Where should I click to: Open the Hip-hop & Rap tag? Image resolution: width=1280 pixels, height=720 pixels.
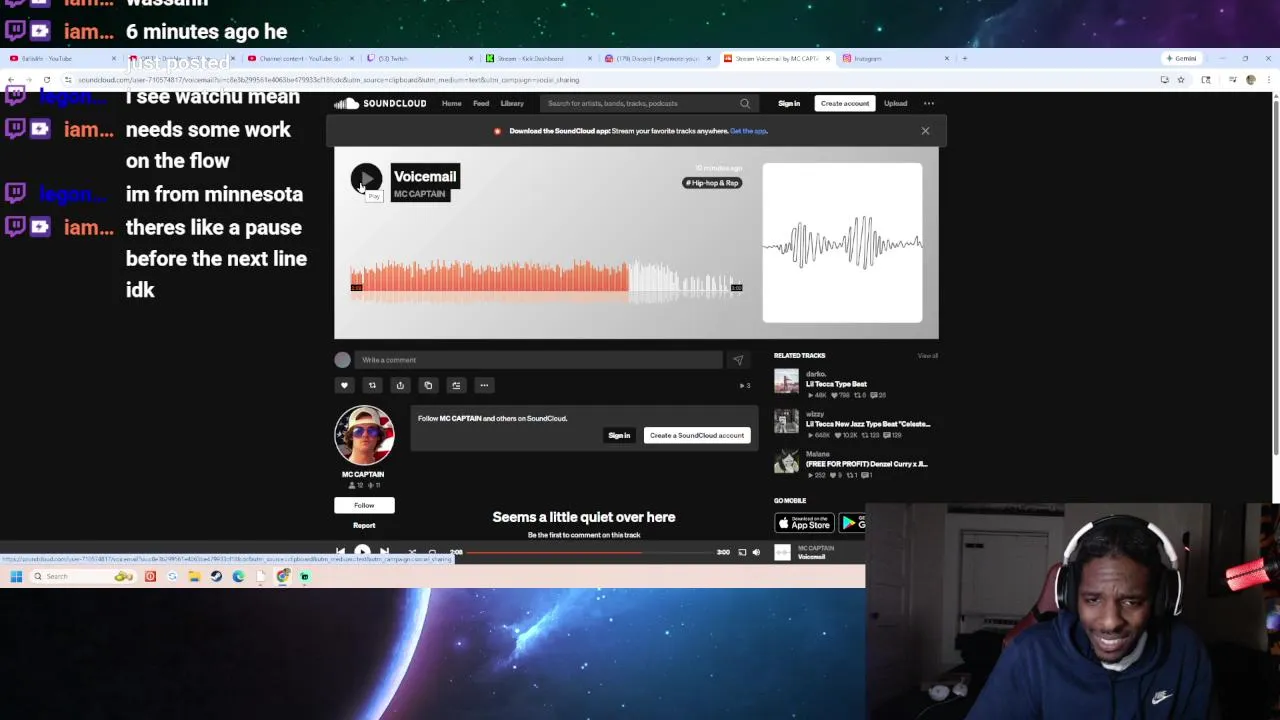712,183
